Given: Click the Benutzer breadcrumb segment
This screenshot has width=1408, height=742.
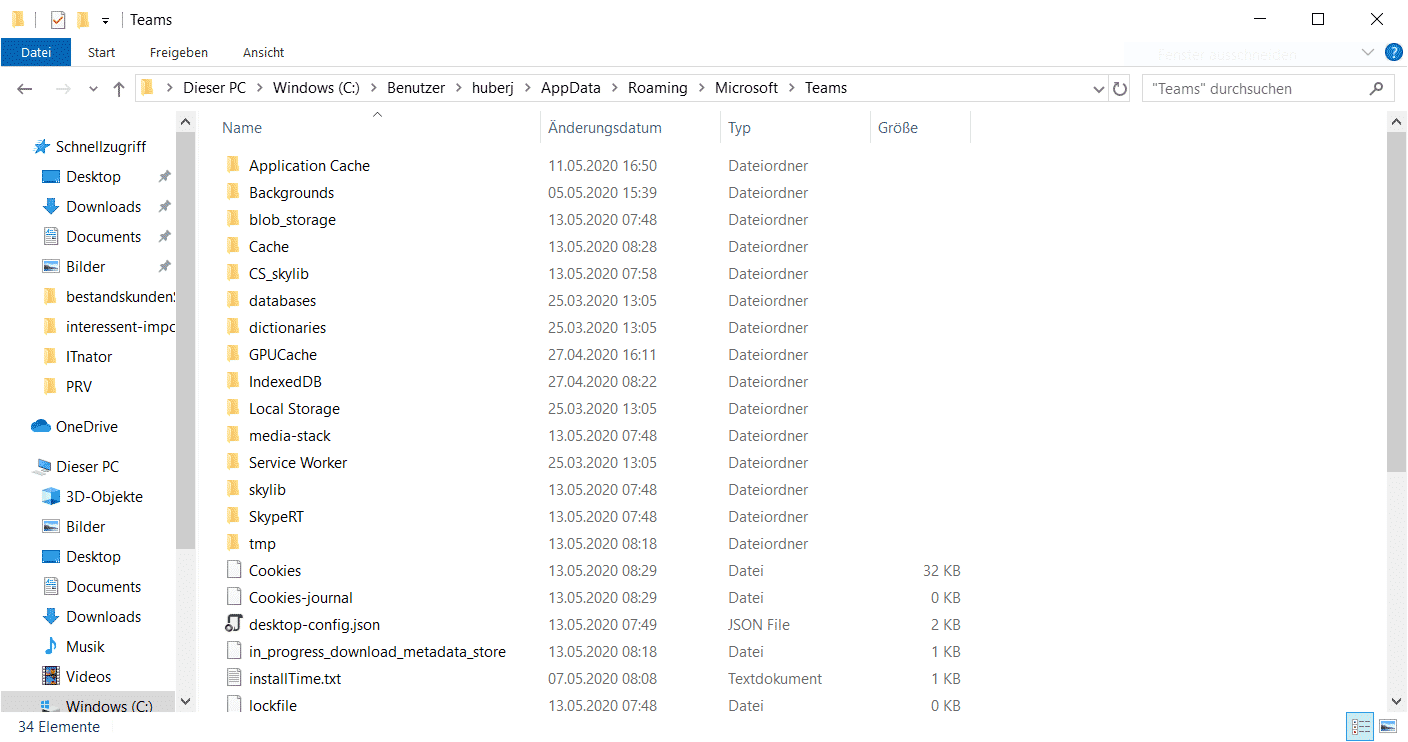Looking at the screenshot, I should 416,88.
